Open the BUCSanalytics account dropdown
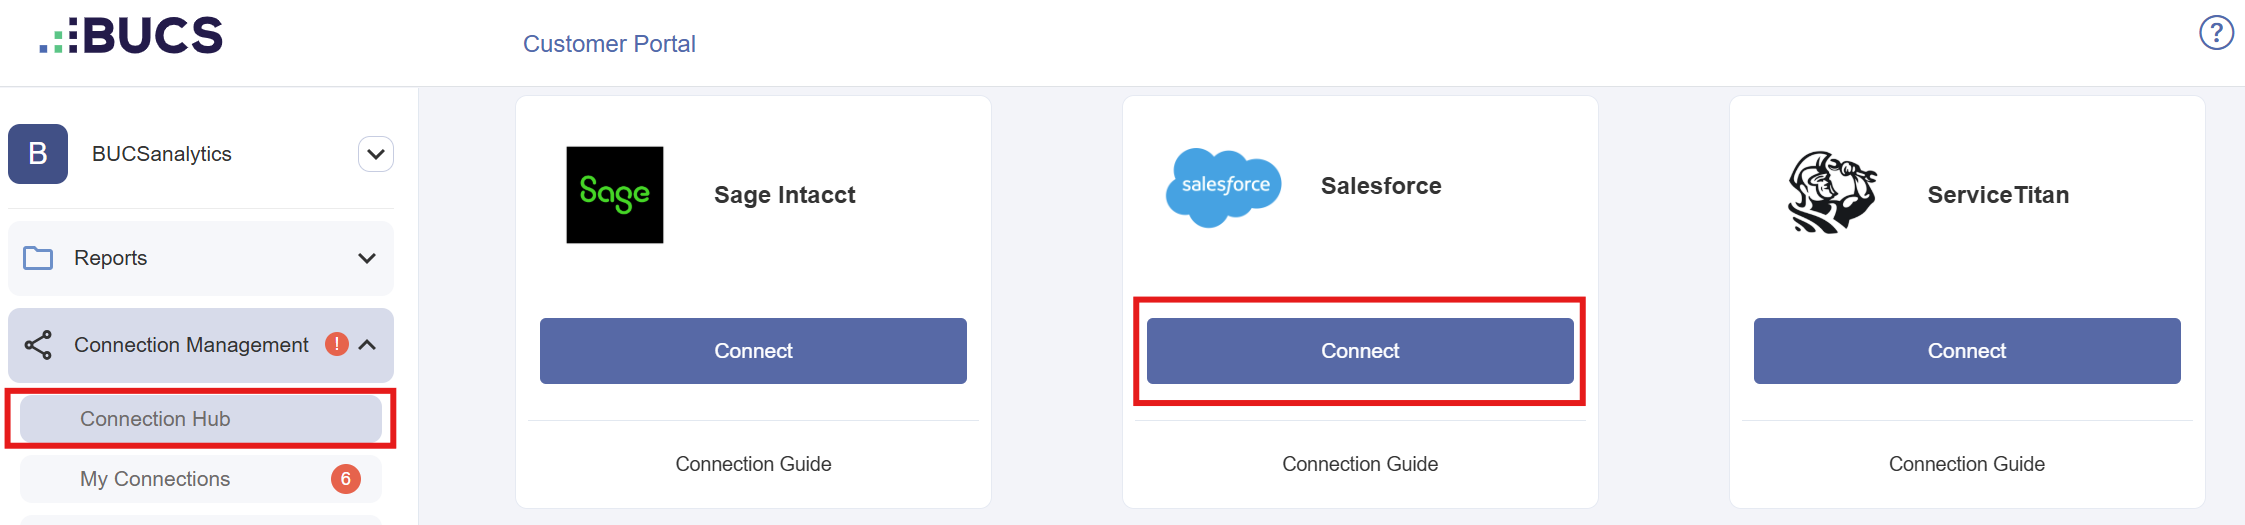Image resolution: width=2245 pixels, height=525 pixels. coord(376,154)
